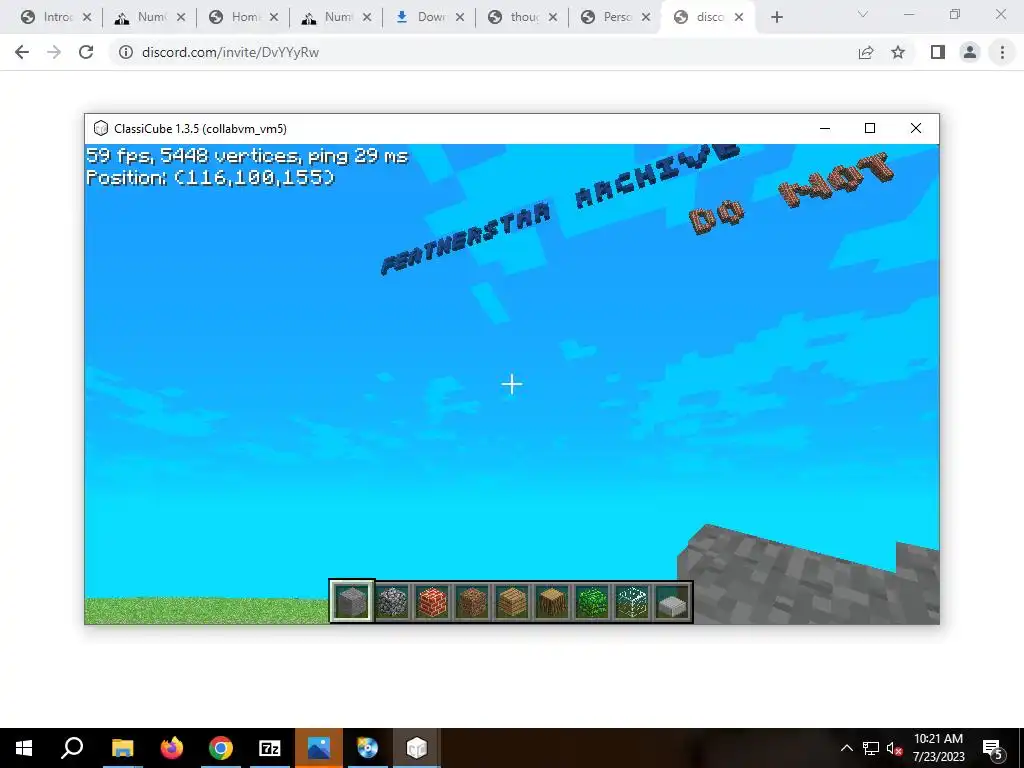Select the cobblestone block in the hotbar

pyautogui.click(x=392, y=601)
